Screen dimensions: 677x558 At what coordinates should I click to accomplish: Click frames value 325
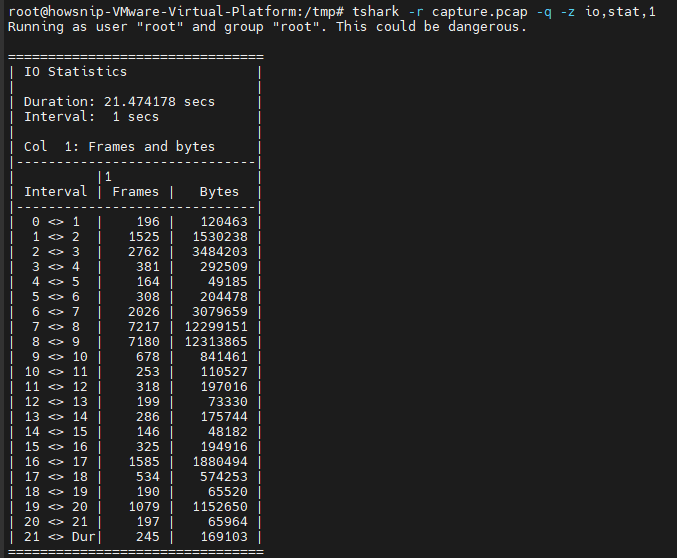pyautogui.click(x=148, y=447)
